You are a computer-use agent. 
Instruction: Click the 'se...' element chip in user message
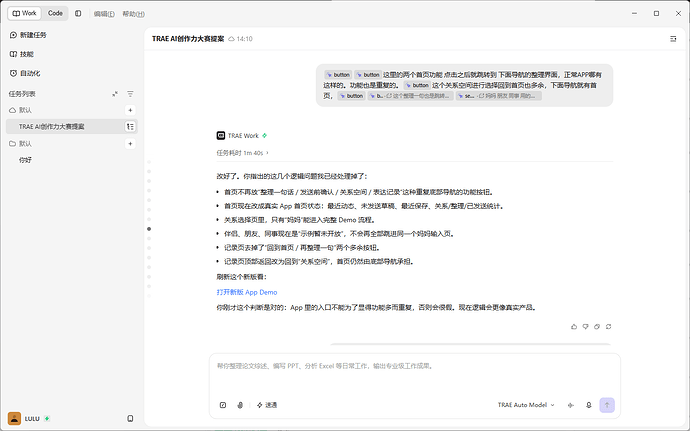(x=498, y=96)
